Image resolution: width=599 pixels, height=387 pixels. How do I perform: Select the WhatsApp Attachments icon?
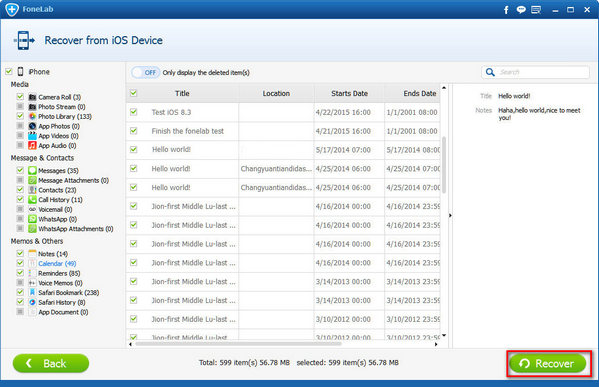point(32,228)
